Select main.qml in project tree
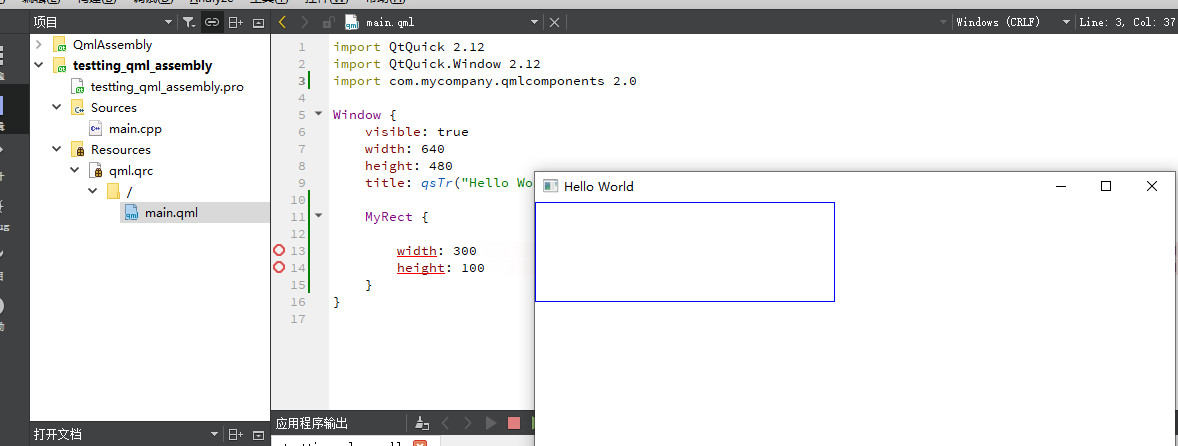This screenshot has height=446, width=1178. (171, 212)
